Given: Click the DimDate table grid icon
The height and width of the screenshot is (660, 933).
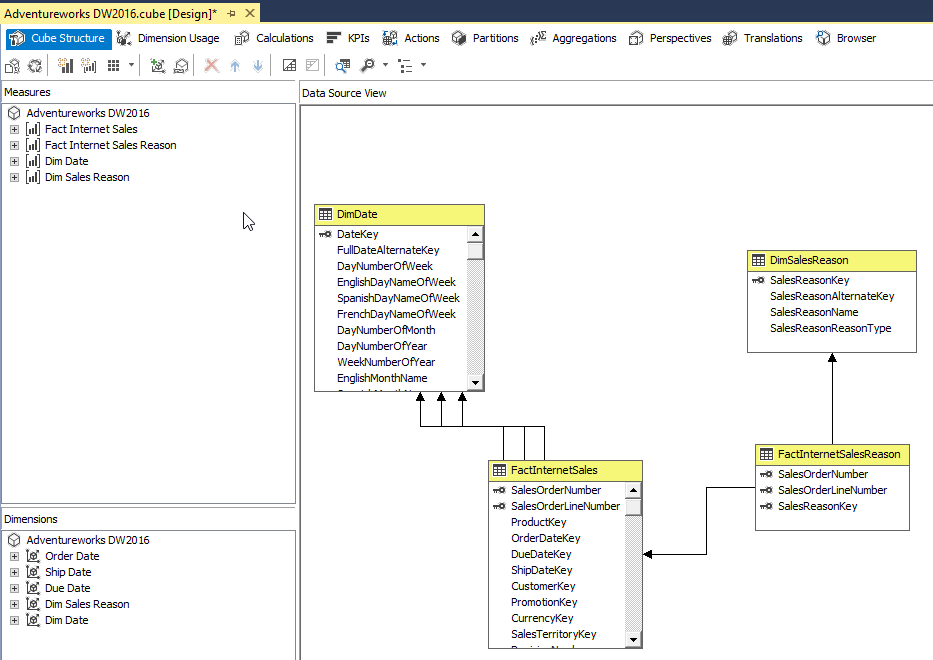Looking at the screenshot, I should coord(325,214).
